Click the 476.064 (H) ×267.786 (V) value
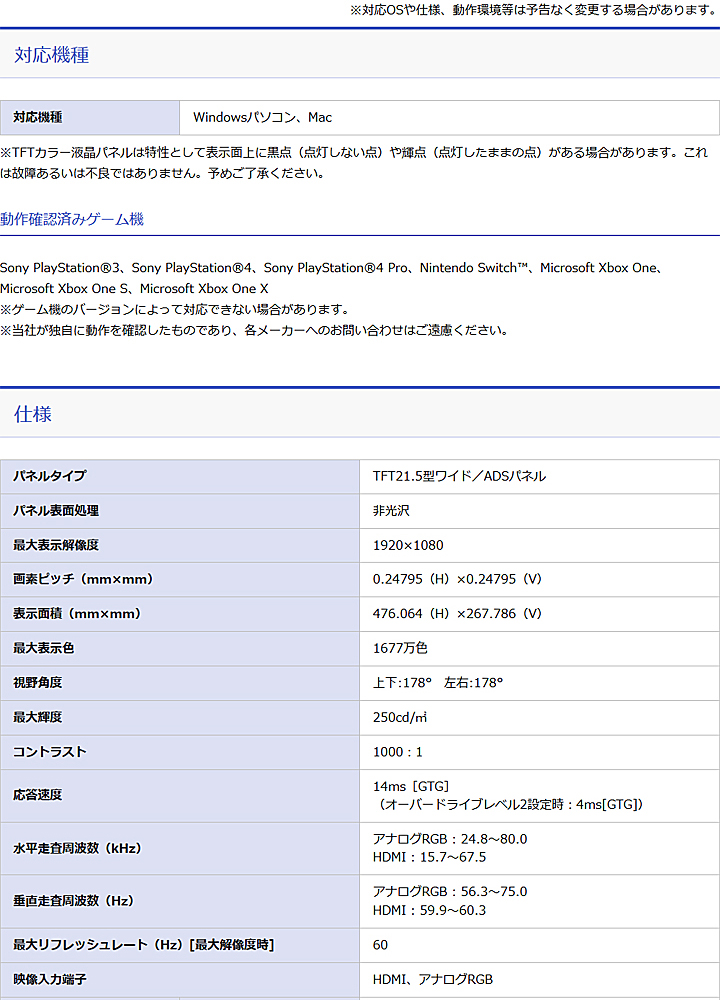The image size is (720, 1000). [457, 614]
